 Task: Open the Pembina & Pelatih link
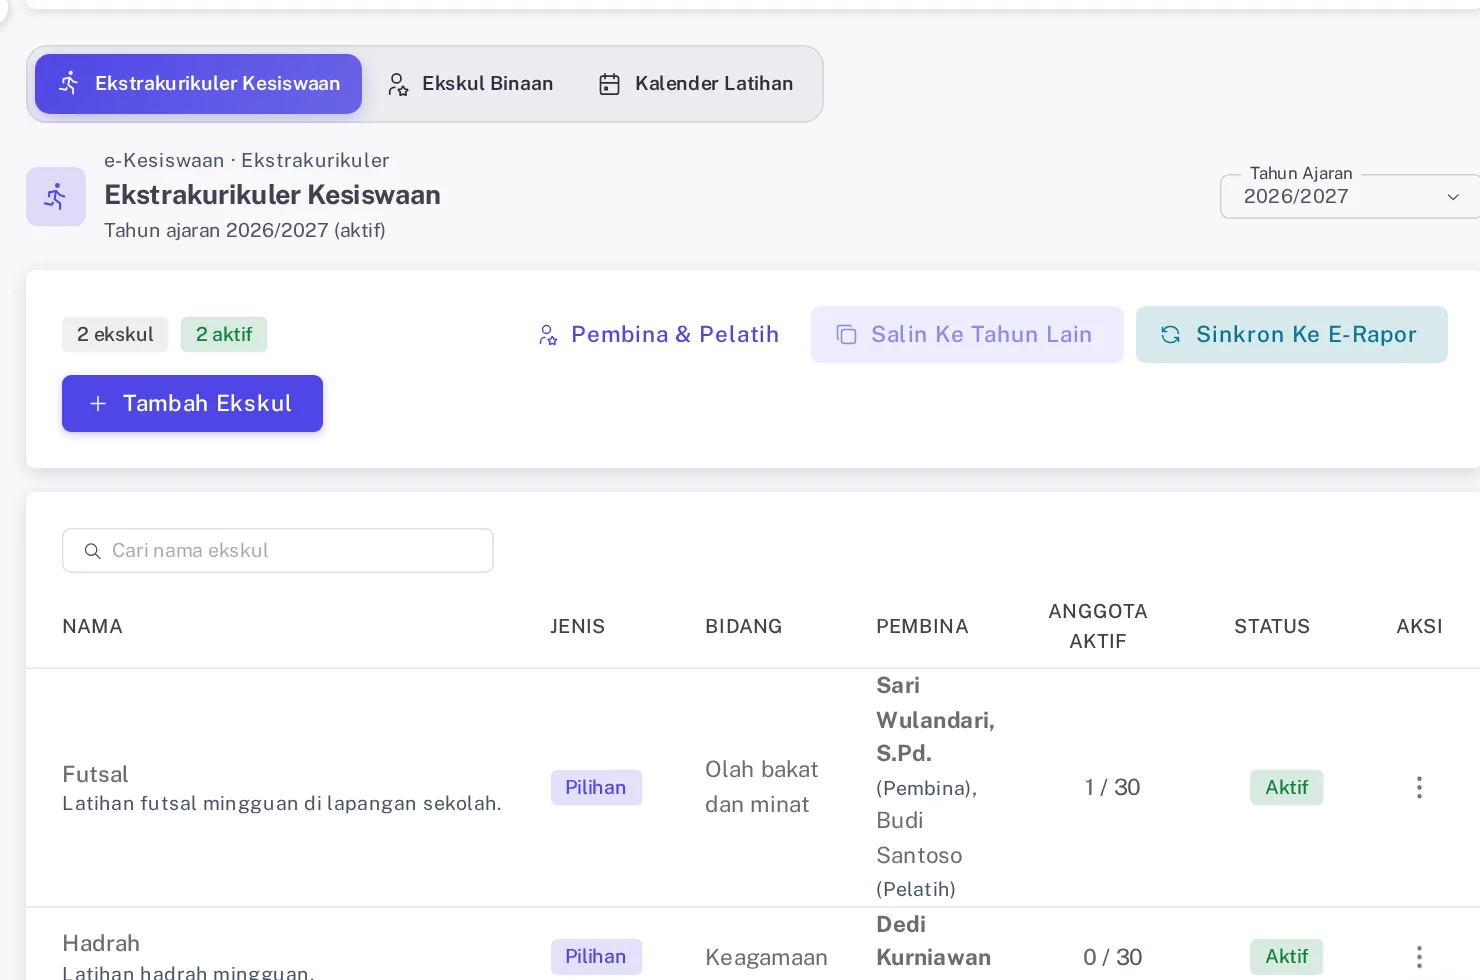tap(658, 335)
